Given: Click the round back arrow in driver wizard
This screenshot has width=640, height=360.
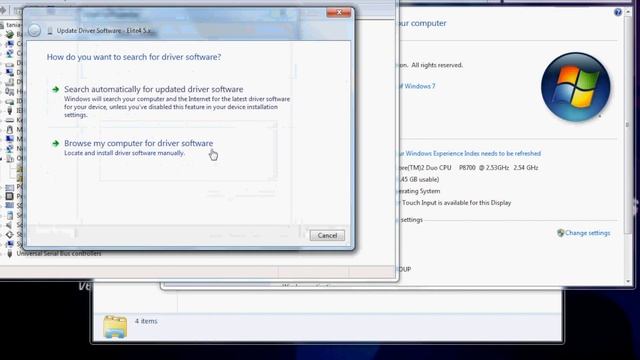Looking at the screenshot, I should pyautogui.click(x=34, y=31).
